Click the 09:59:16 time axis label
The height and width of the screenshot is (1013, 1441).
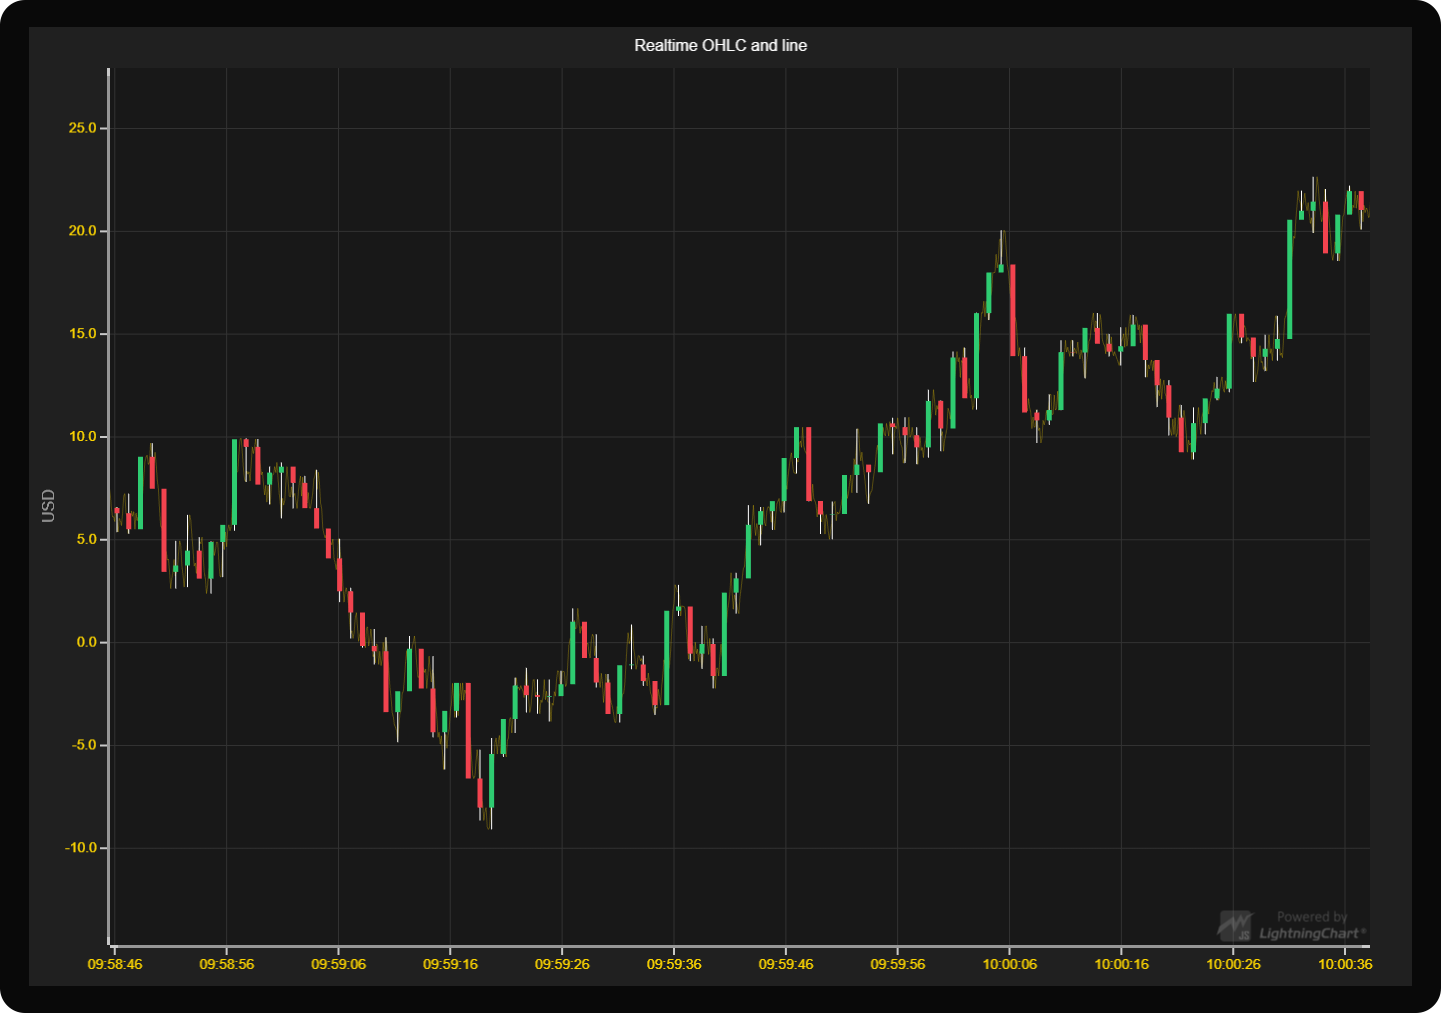(x=450, y=965)
